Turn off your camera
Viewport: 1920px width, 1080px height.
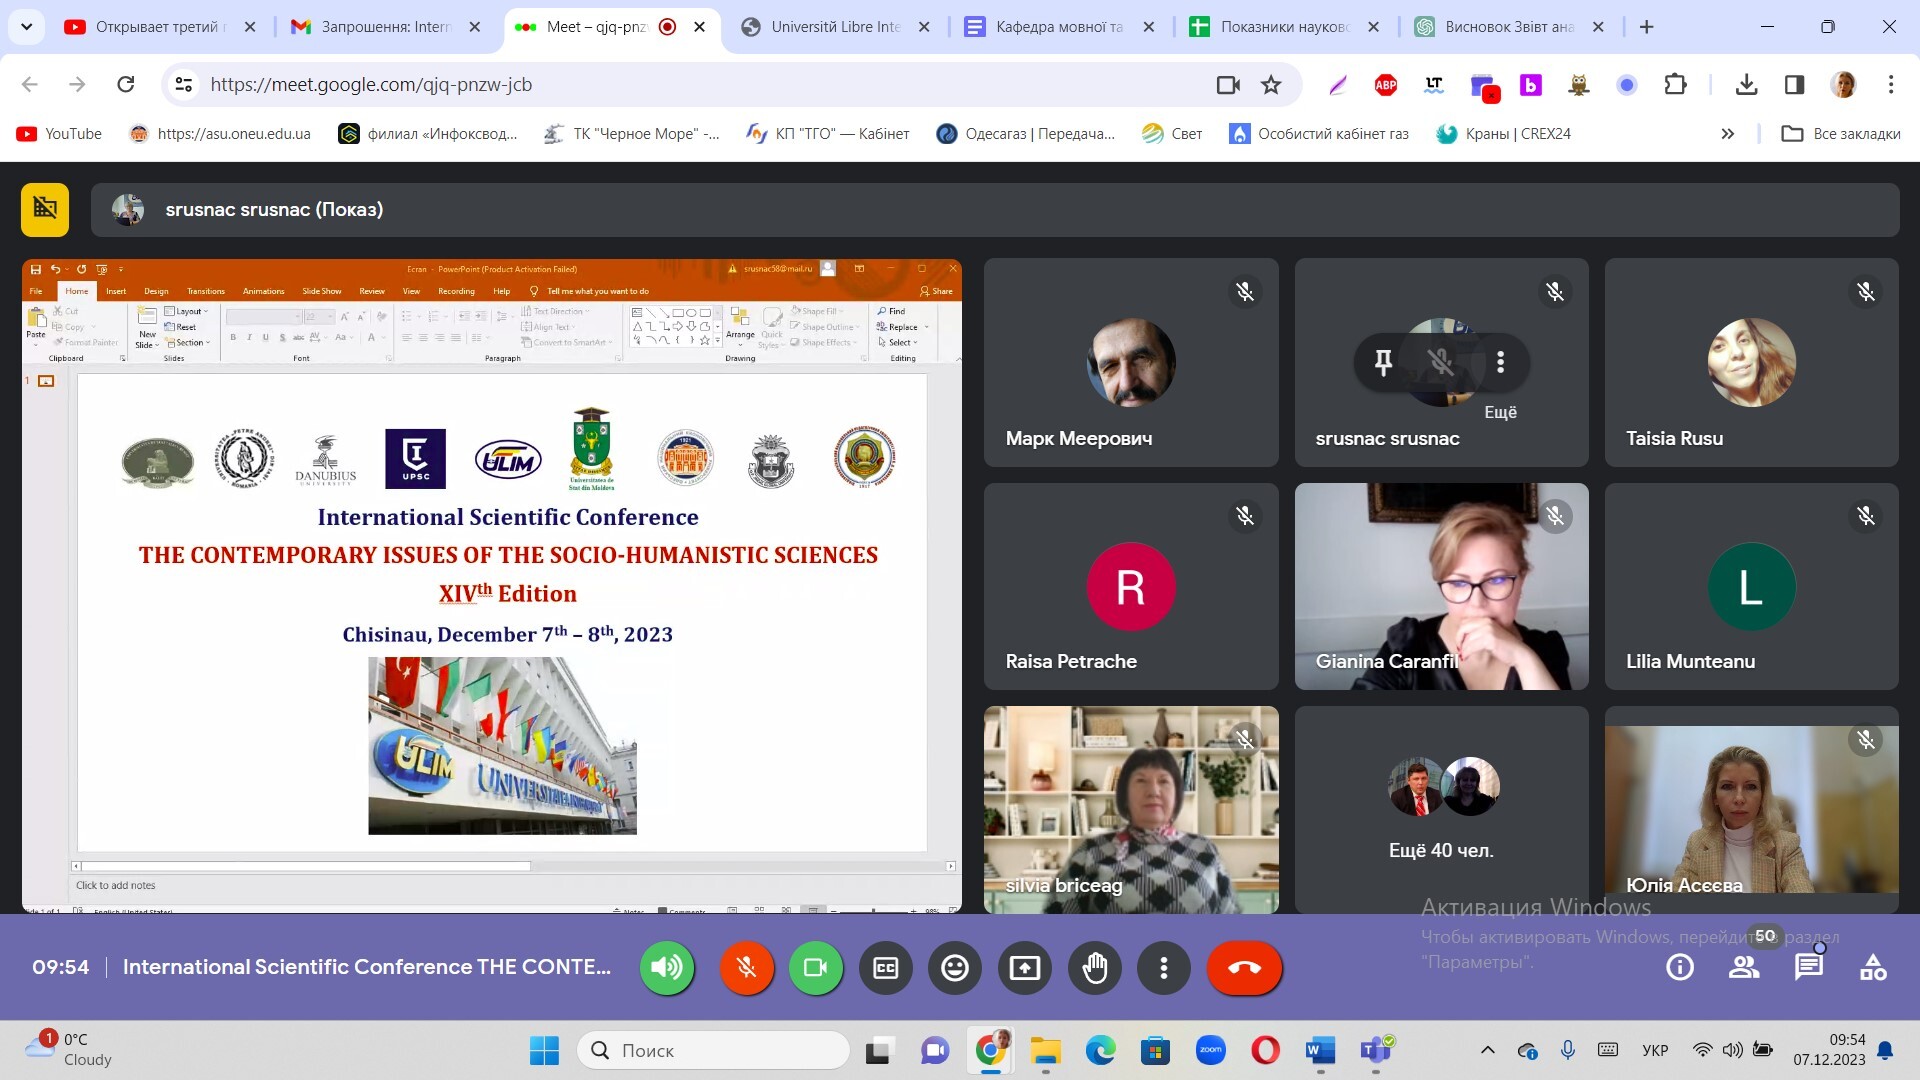[x=815, y=967]
